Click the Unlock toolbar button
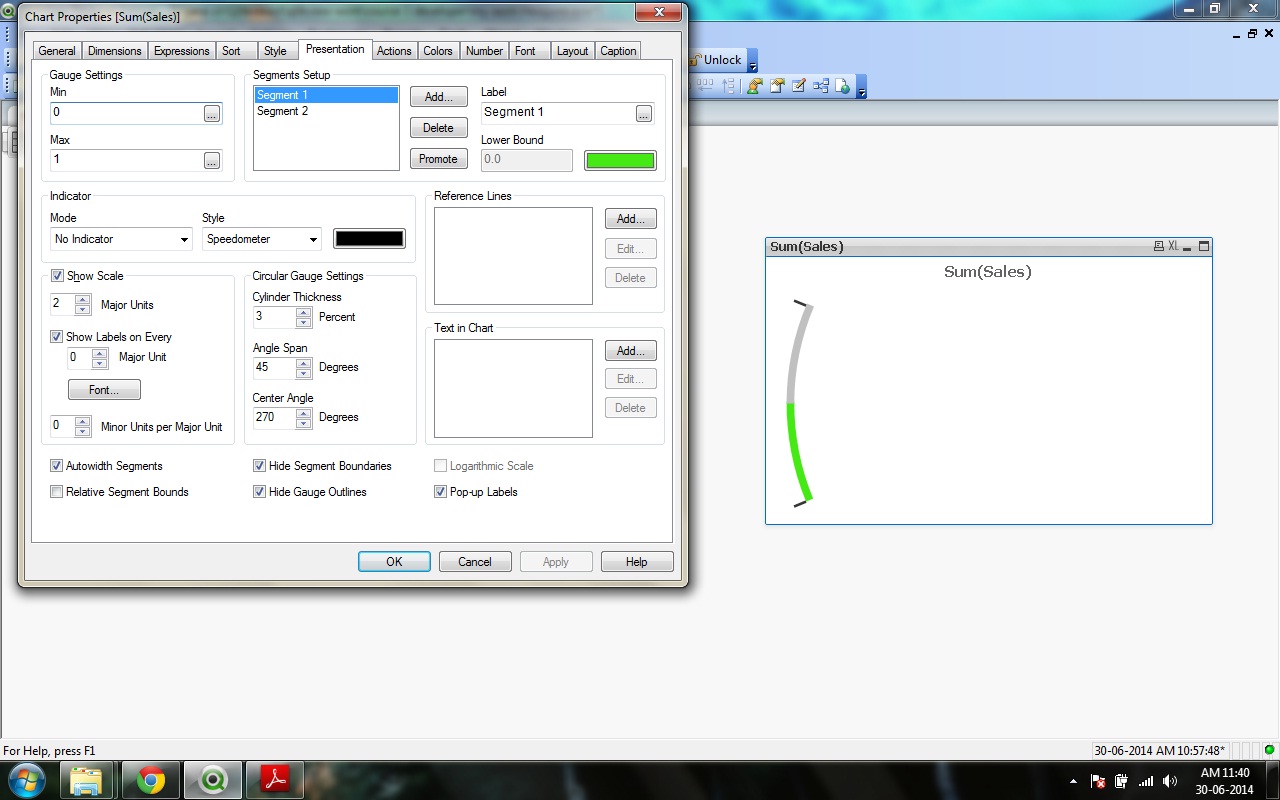Screen dimensions: 1280x800 tap(715, 60)
